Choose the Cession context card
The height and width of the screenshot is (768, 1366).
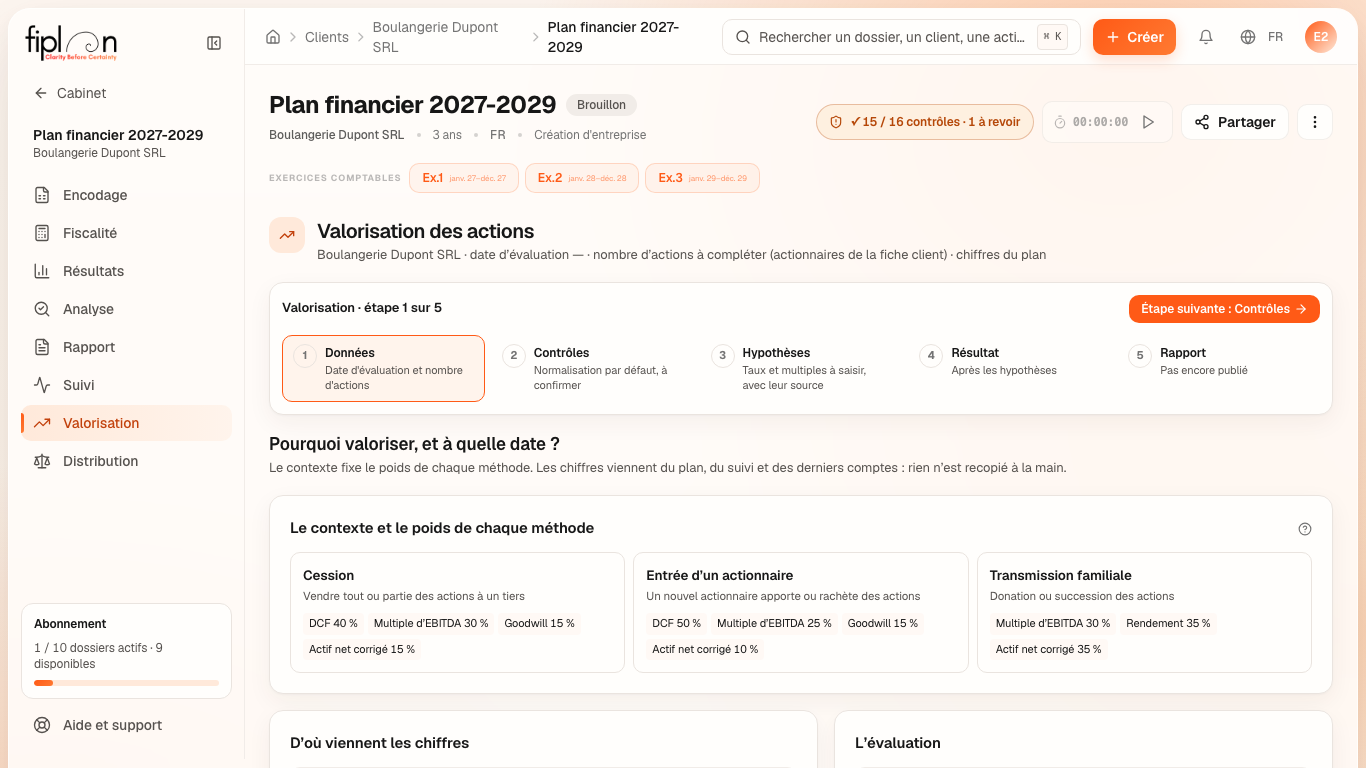(457, 613)
